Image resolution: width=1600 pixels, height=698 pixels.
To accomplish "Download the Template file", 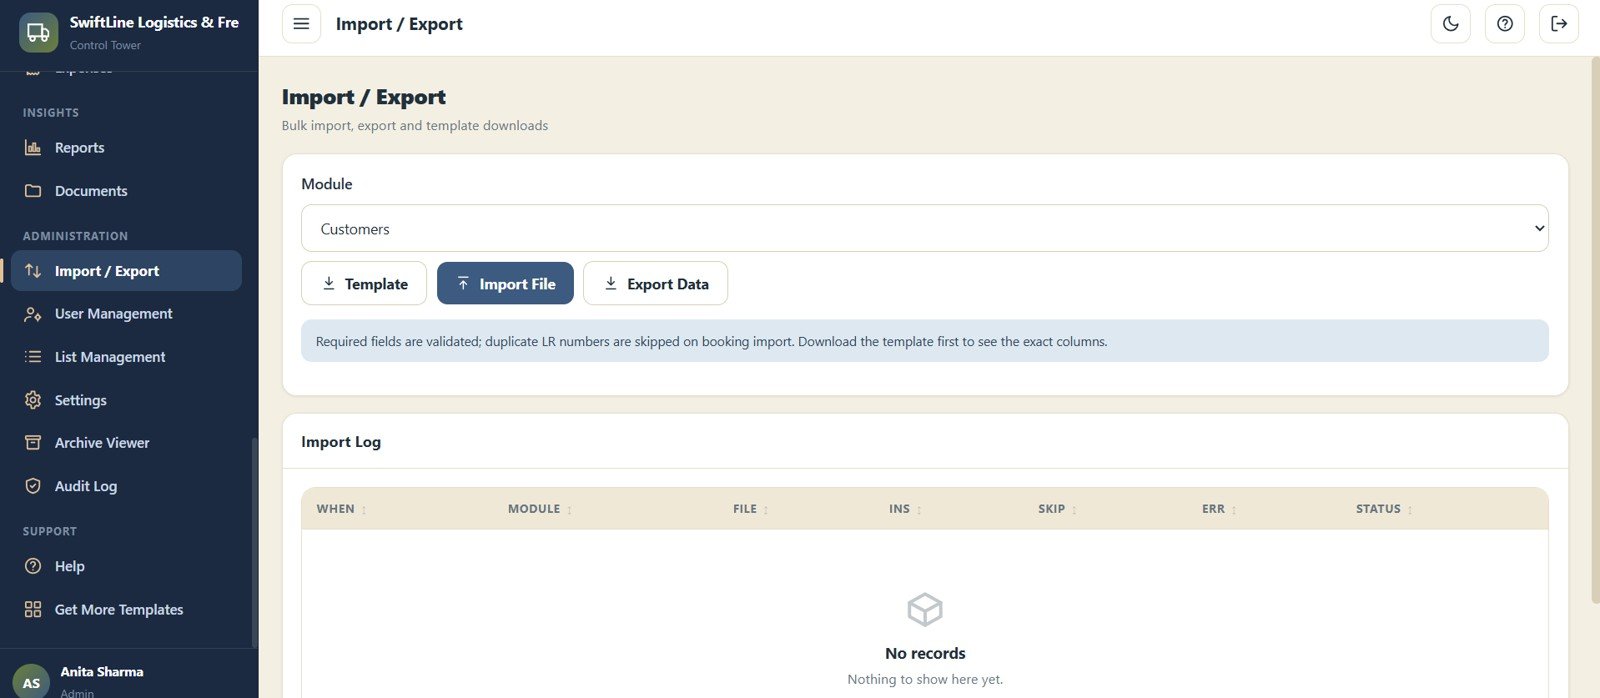I will pos(364,284).
